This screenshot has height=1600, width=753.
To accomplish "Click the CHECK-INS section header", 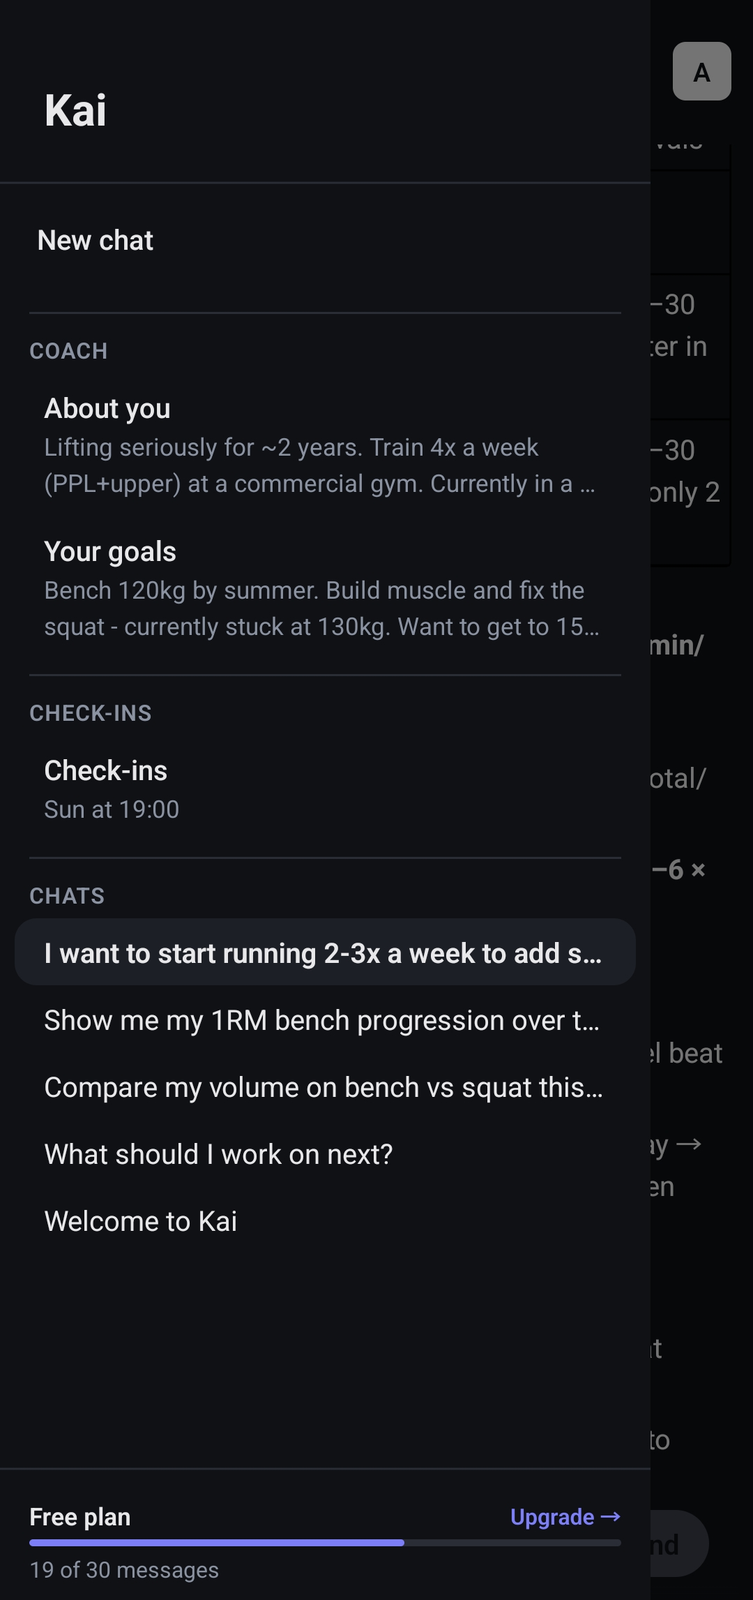I will pyautogui.click(x=90, y=713).
